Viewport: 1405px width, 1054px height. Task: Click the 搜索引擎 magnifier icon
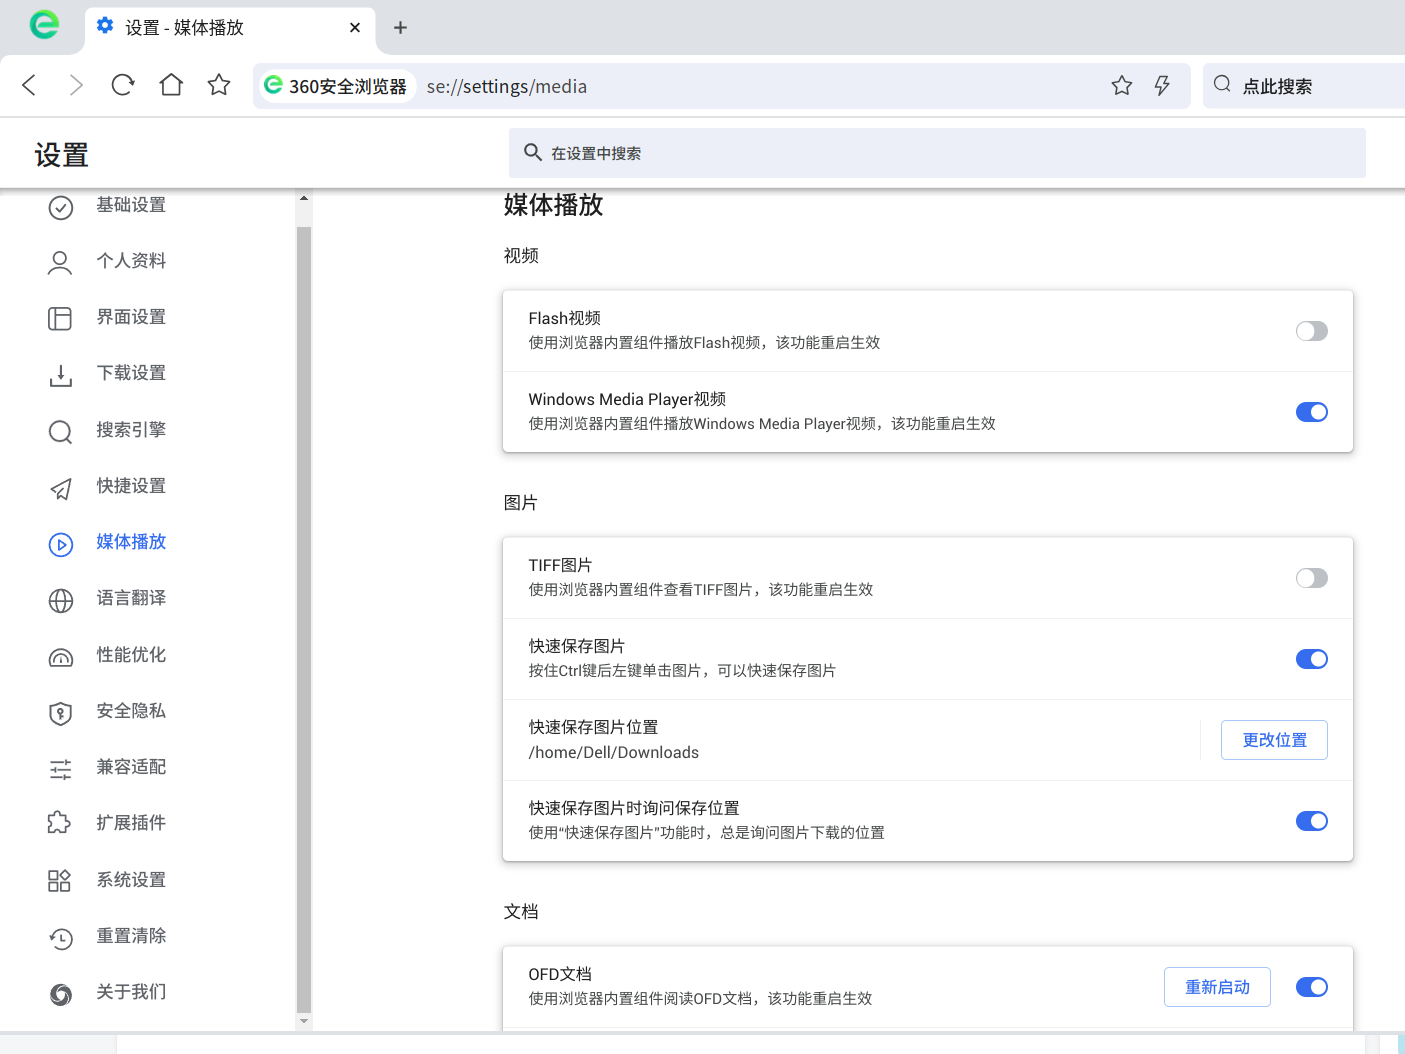[x=61, y=432]
